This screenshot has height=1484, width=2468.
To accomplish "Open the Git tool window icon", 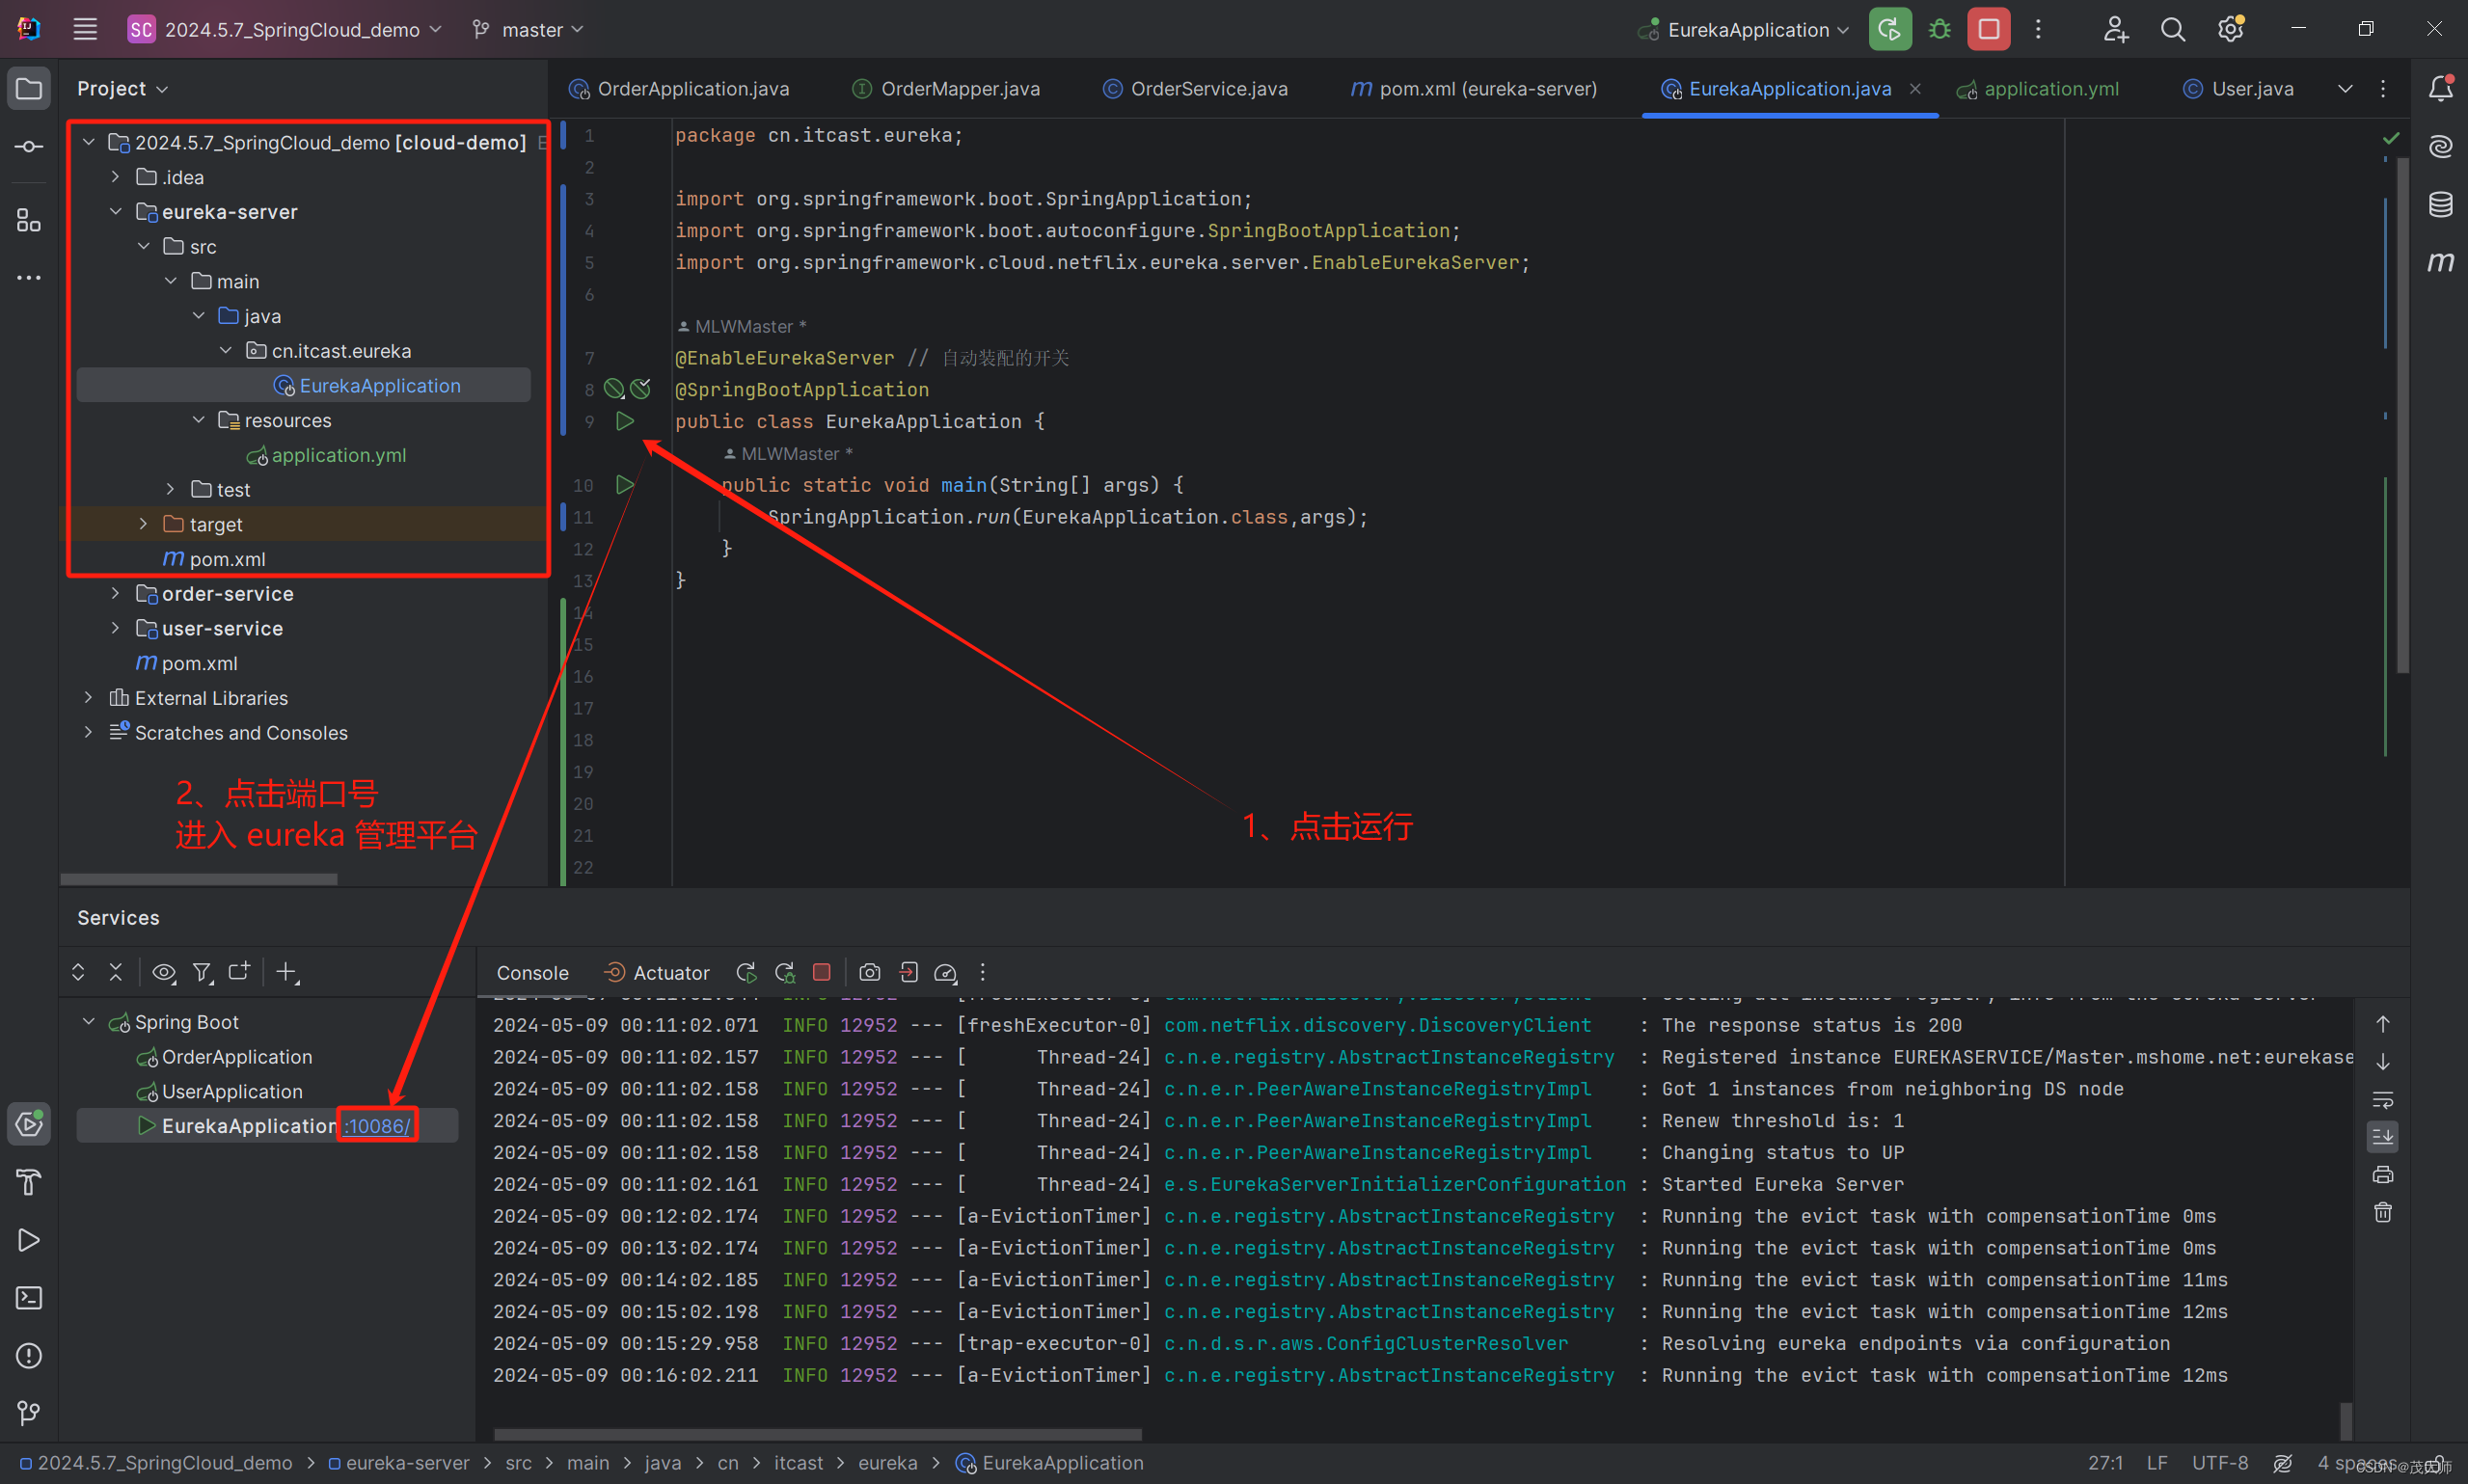I will click(x=29, y=1413).
